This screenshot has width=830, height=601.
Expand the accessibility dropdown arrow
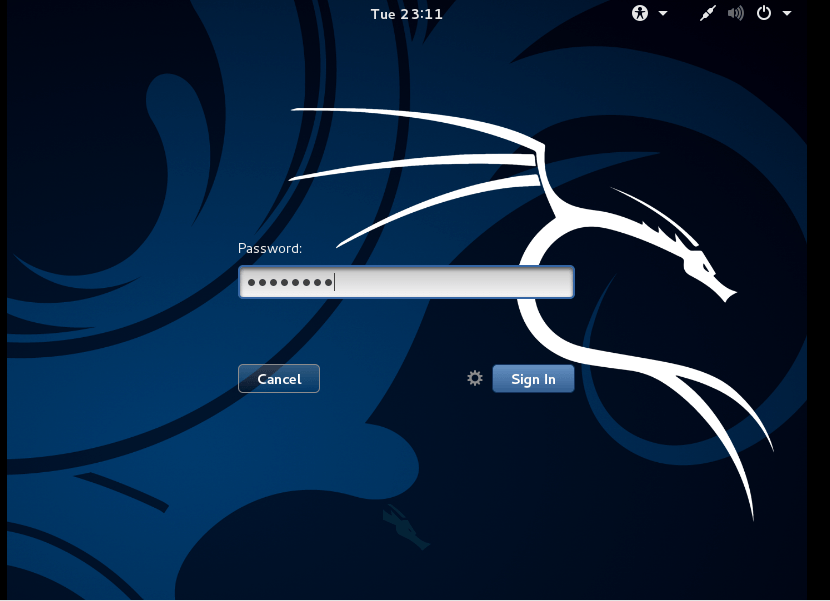point(663,14)
